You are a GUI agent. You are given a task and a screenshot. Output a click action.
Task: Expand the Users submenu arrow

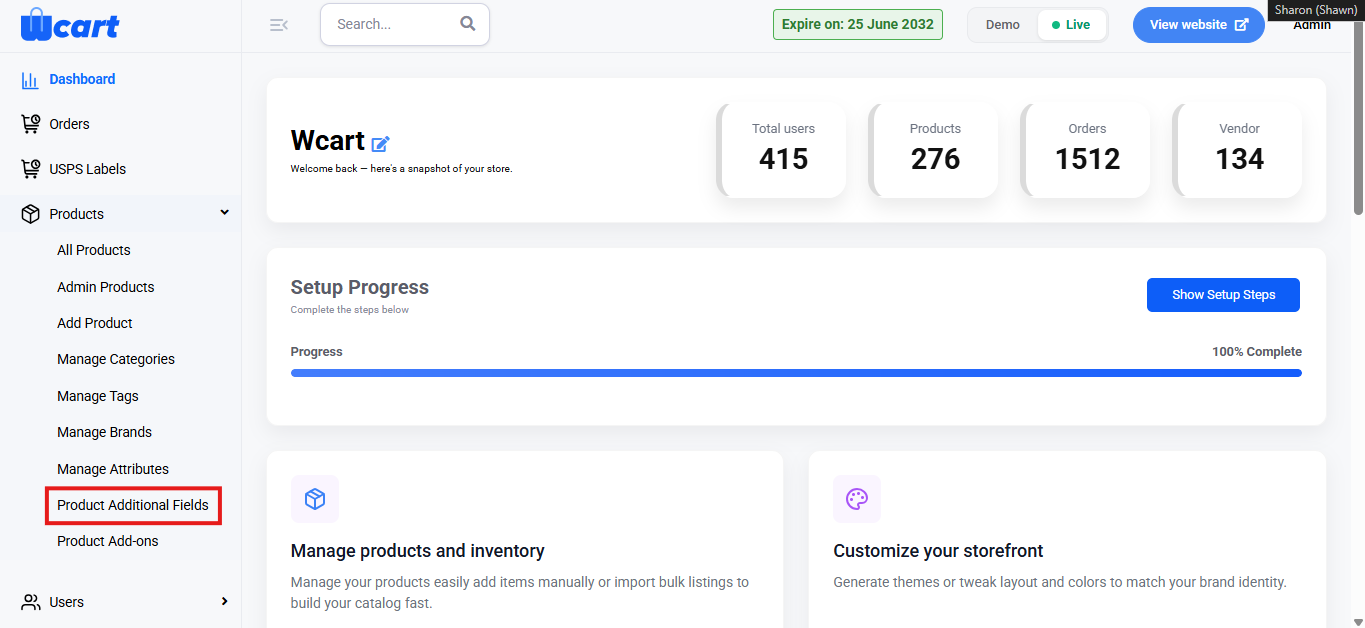(x=224, y=601)
